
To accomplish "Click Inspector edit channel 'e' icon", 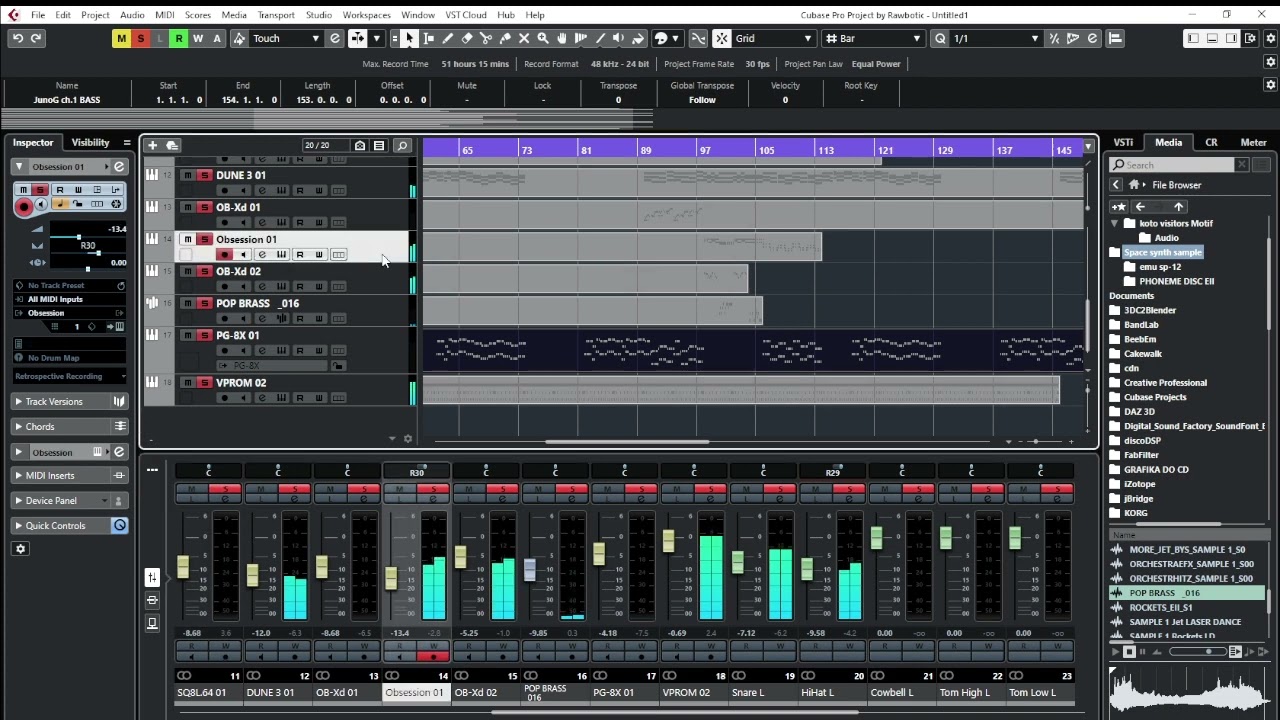I will pyautogui.click(x=119, y=166).
